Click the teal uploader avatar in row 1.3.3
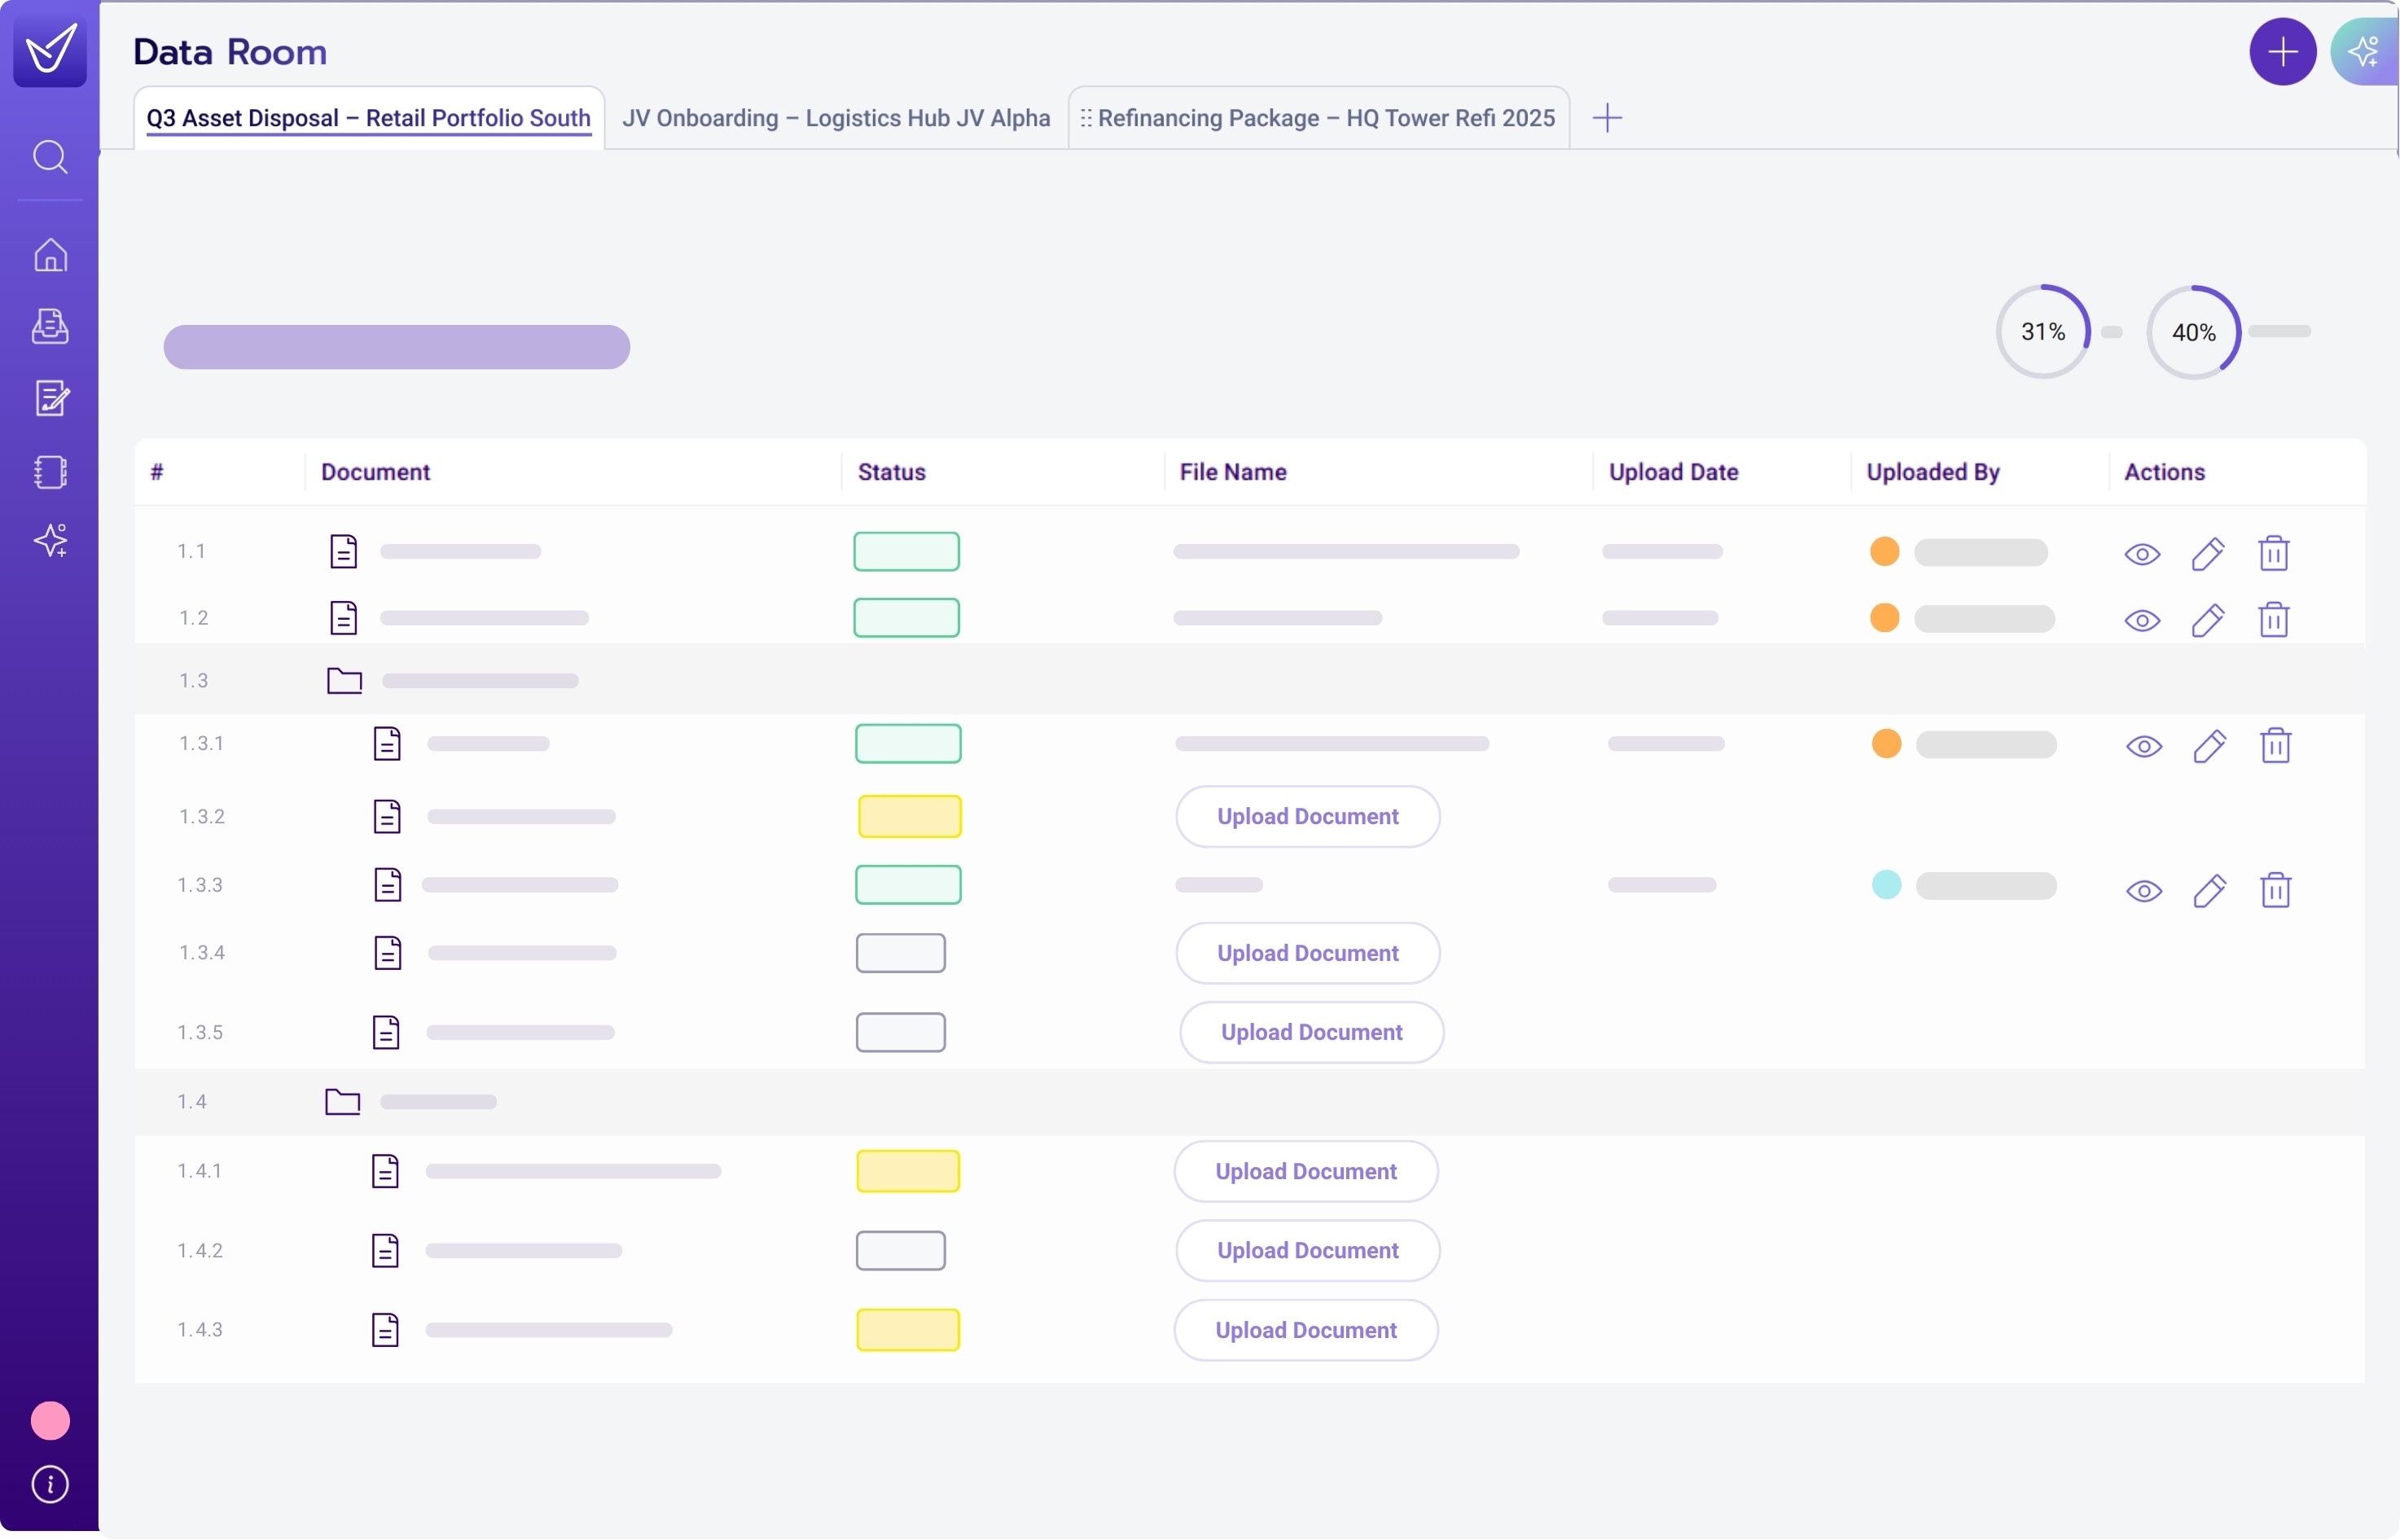Screen dimensions: 2400x1540 click(1886, 885)
